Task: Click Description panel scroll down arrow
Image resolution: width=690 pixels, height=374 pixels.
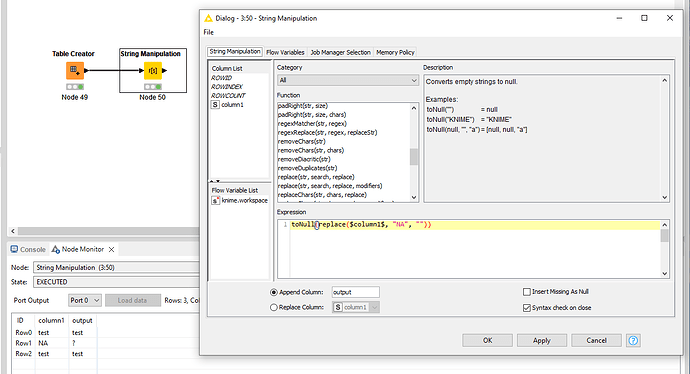Action: click(x=664, y=198)
